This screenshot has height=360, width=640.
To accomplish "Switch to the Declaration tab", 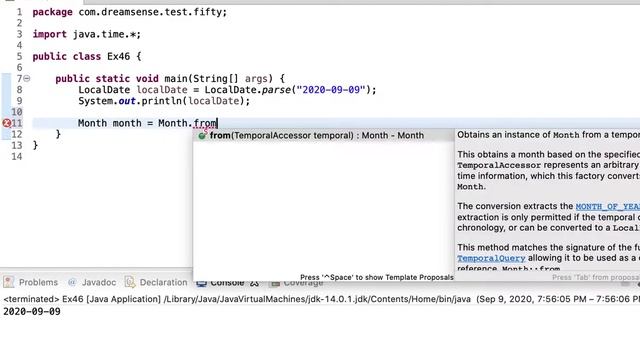I will pos(156,282).
